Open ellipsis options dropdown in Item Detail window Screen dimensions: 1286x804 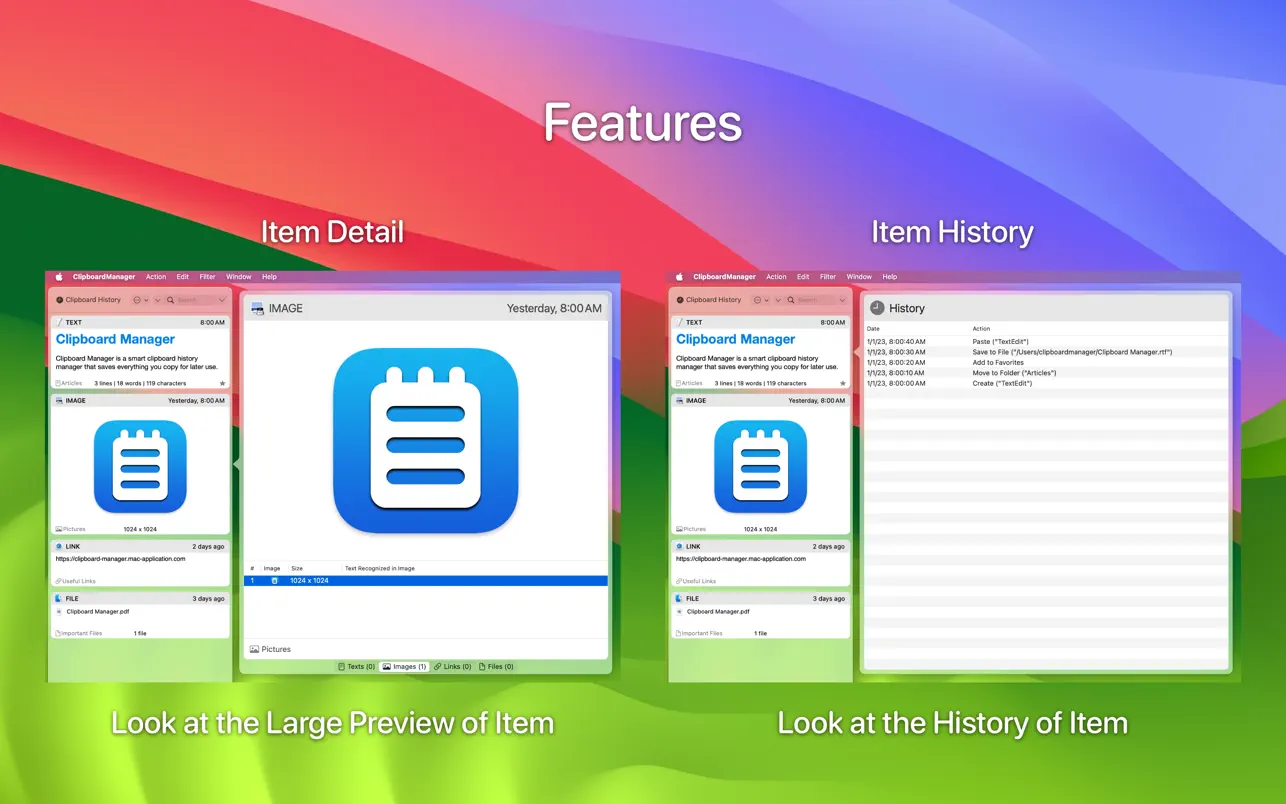[140, 300]
